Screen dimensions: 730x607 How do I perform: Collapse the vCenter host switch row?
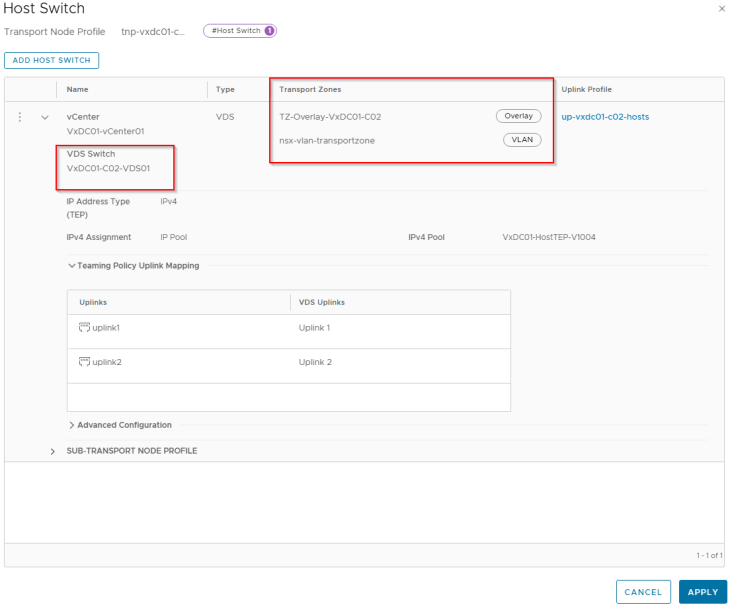click(x=45, y=117)
